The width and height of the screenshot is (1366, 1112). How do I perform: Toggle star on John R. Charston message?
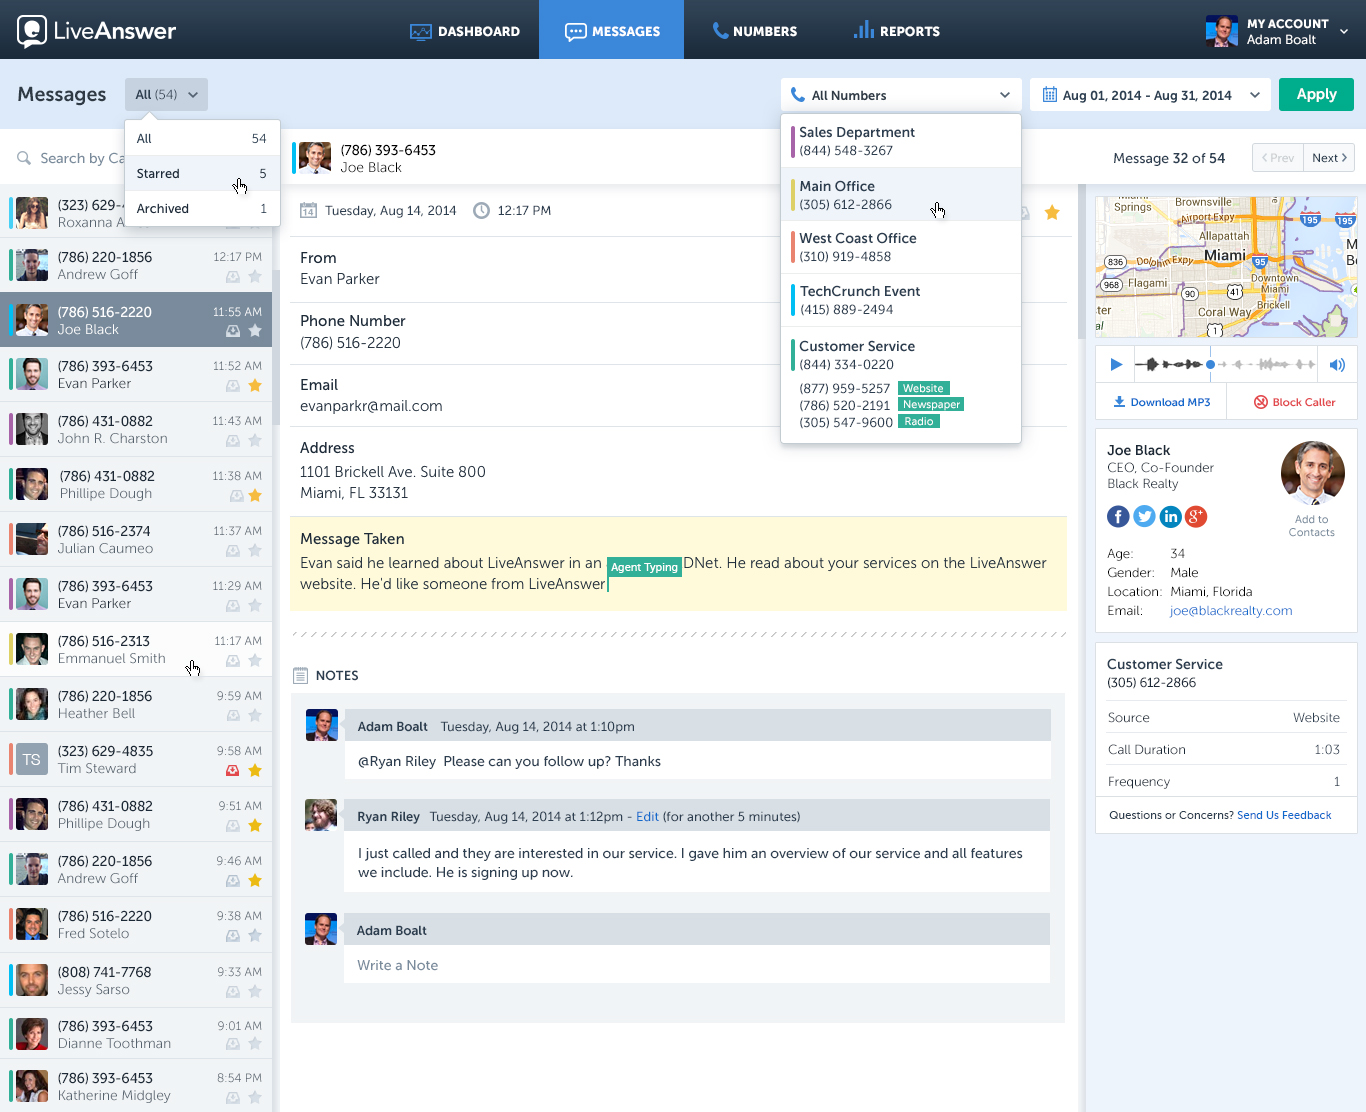click(x=255, y=441)
